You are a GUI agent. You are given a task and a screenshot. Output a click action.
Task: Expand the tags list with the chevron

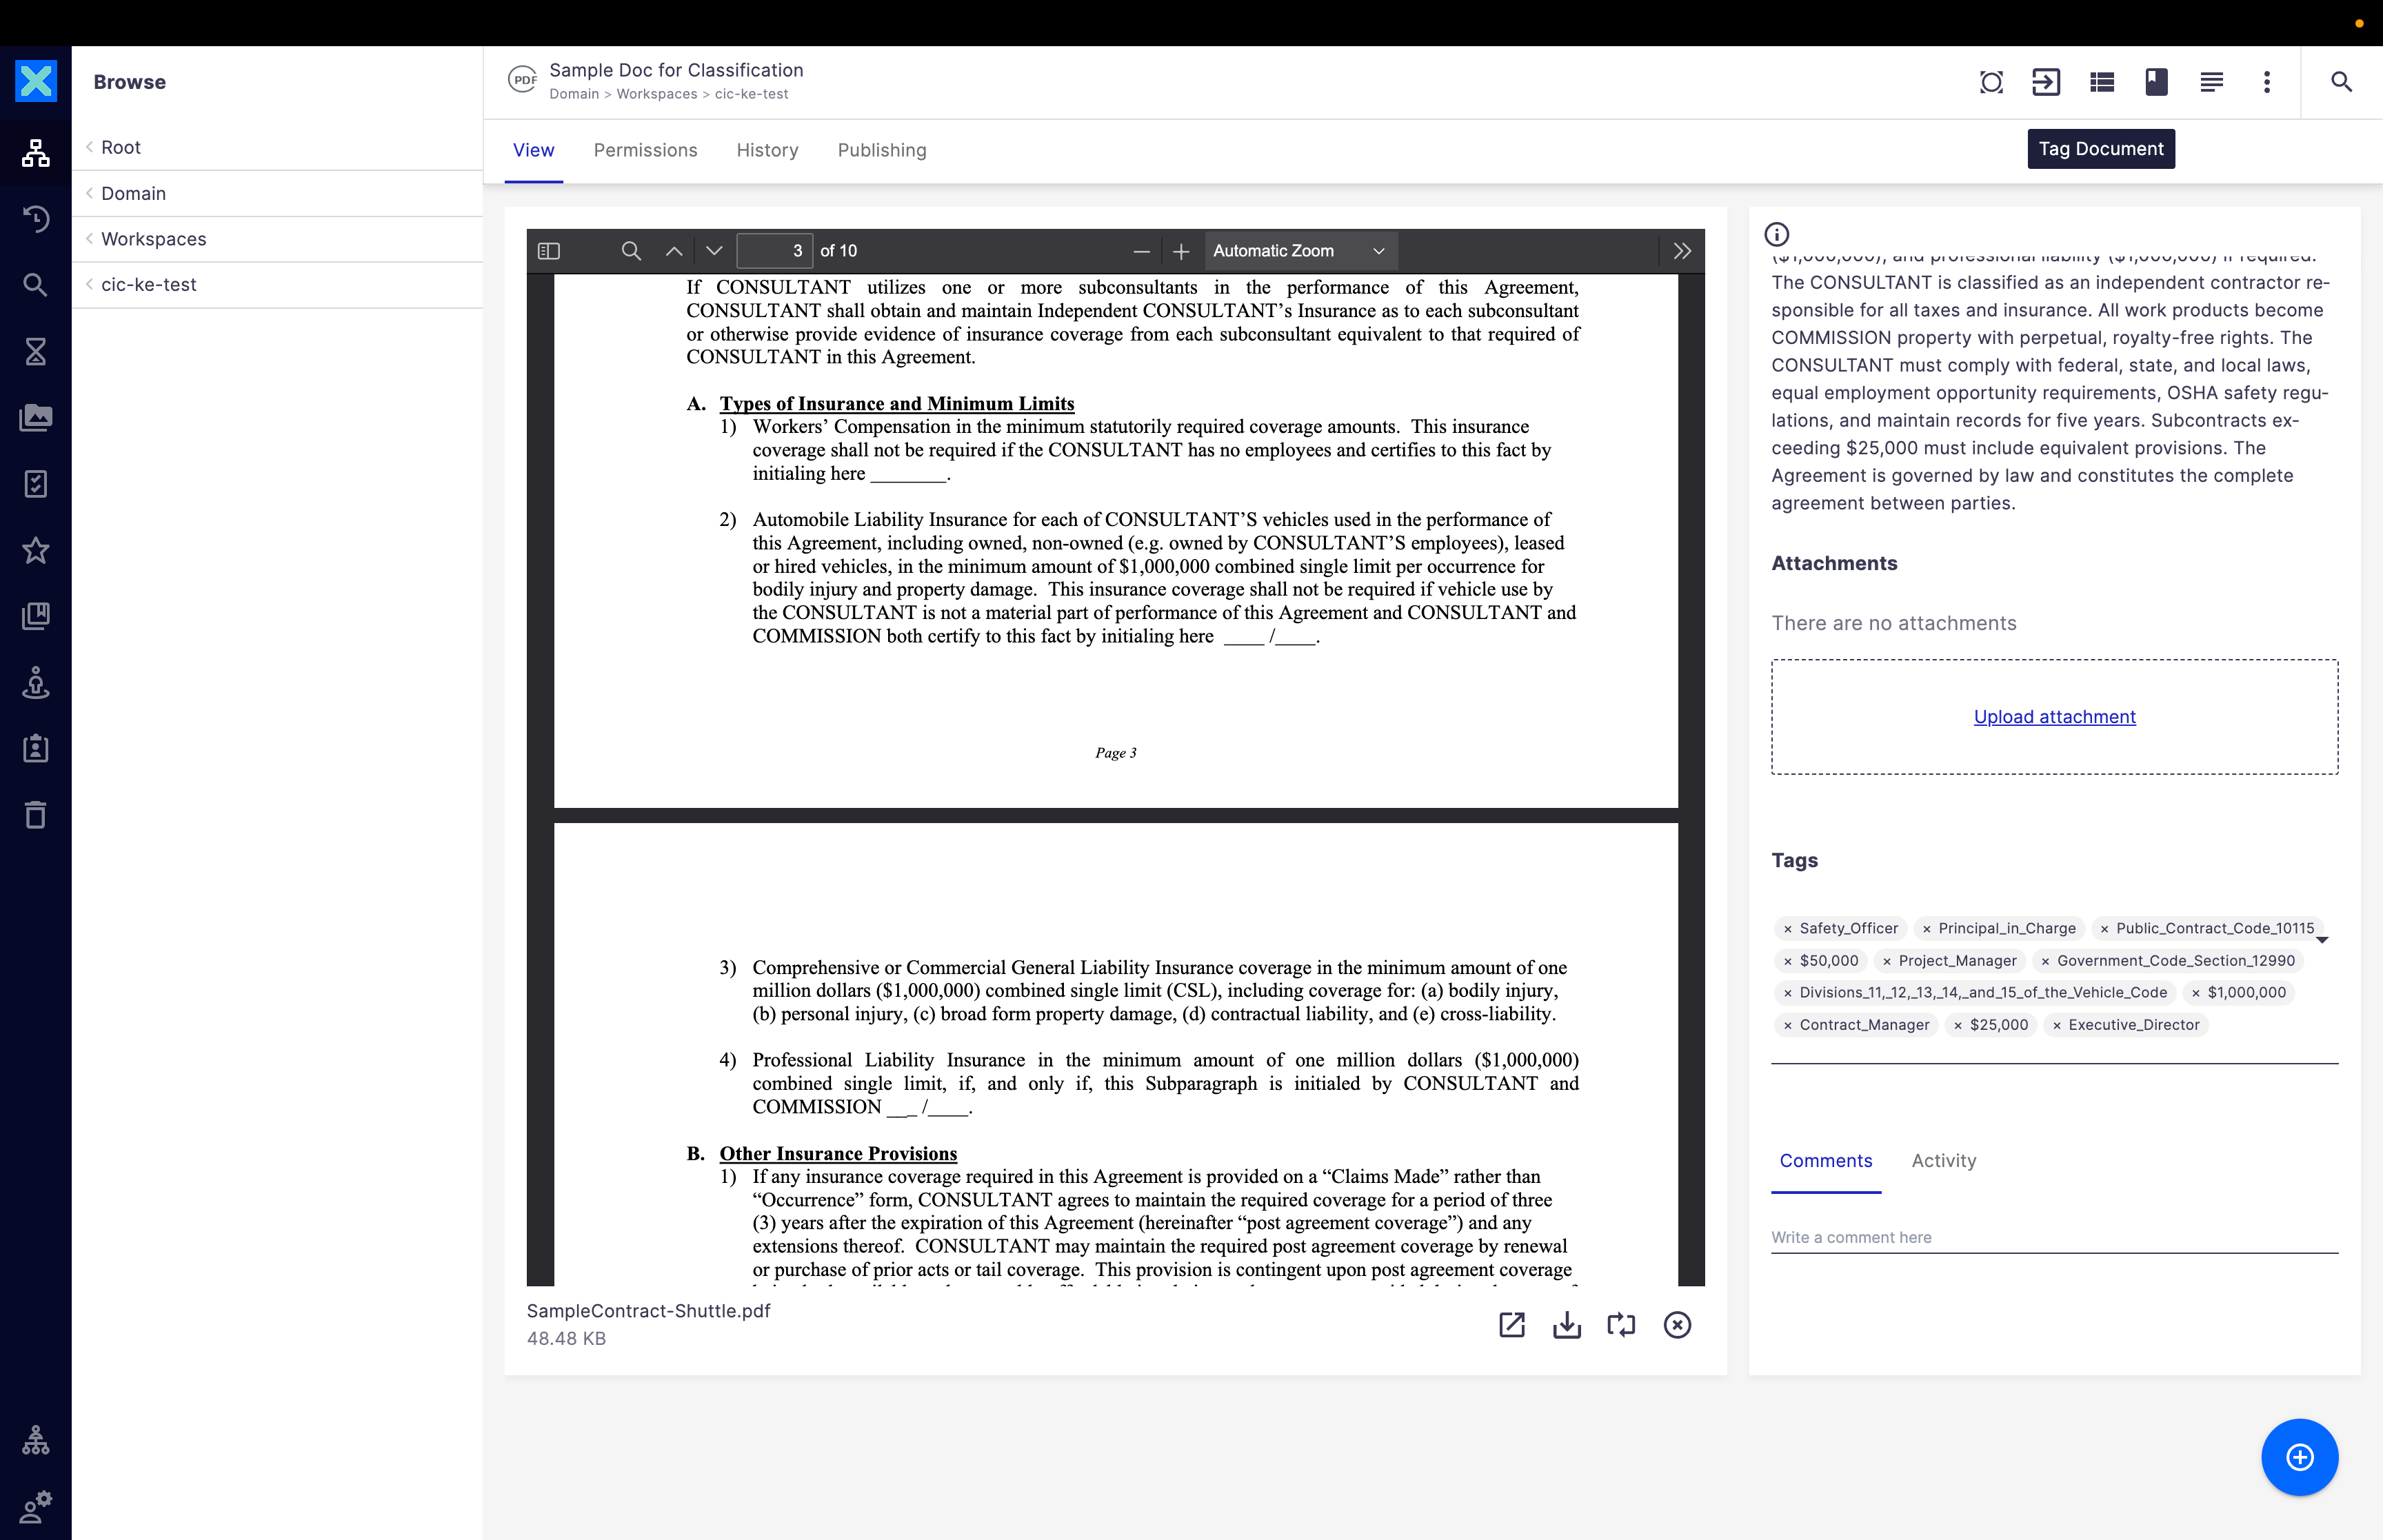pos(2322,940)
